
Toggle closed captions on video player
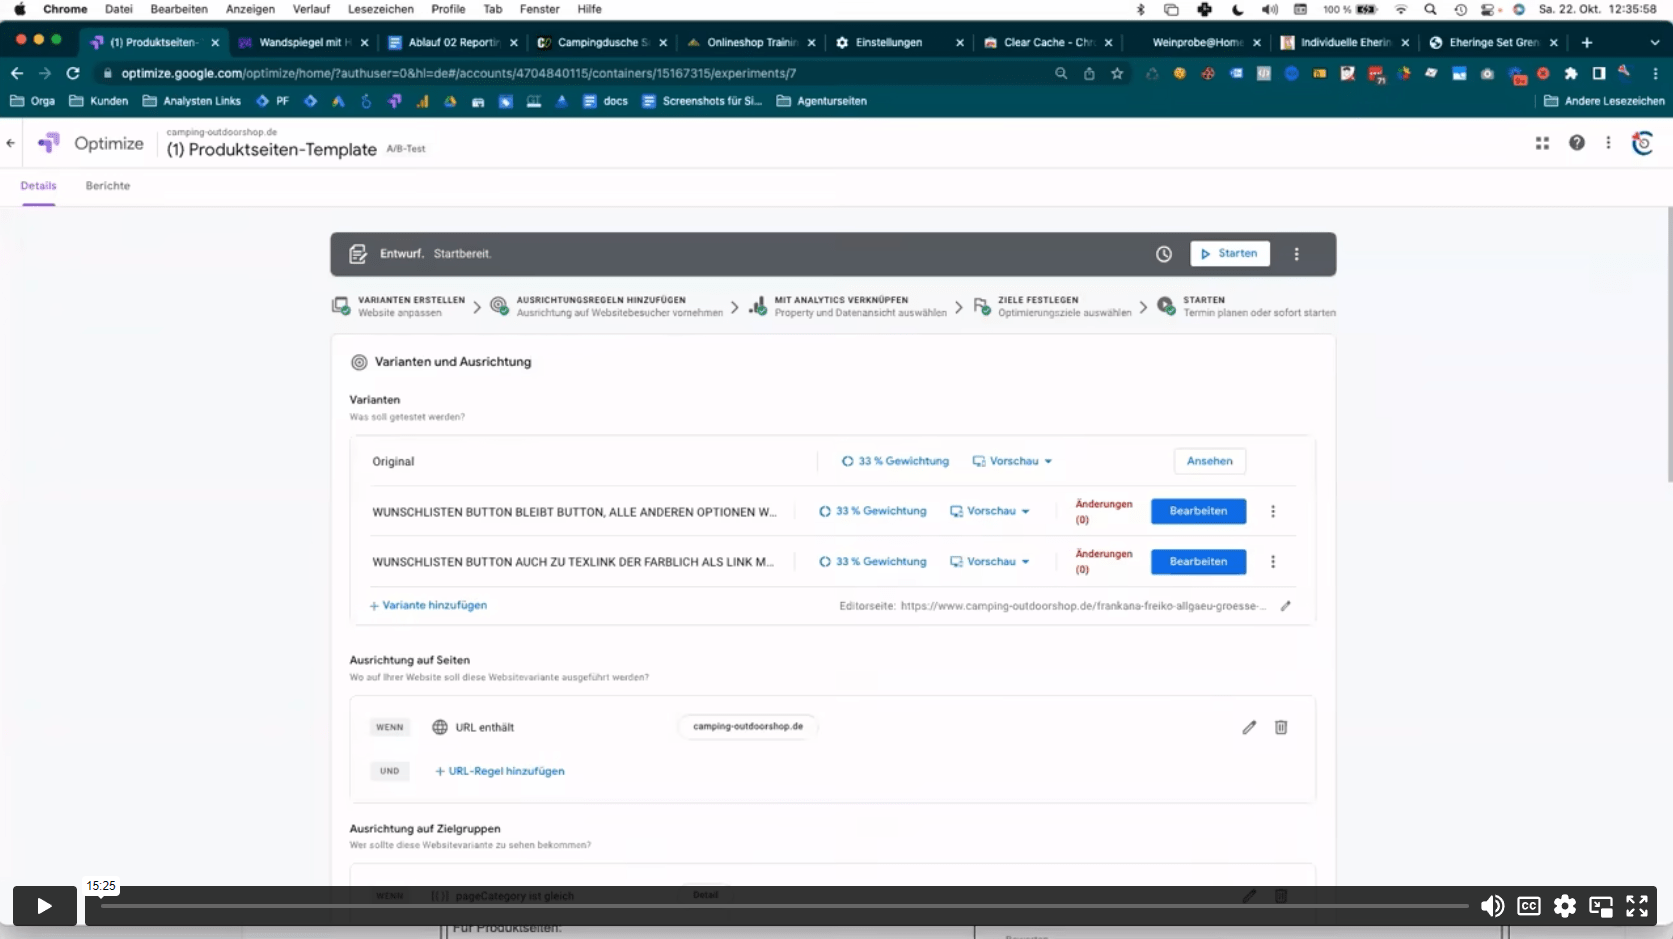[x=1529, y=906]
